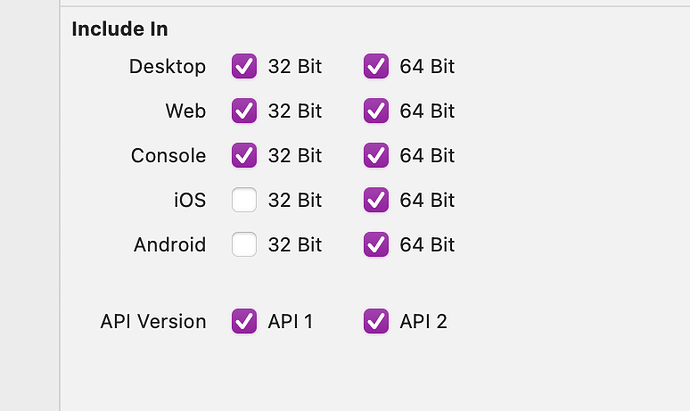Check the Android 32 Bit checkbox
The width and height of the screenshot is (690, 411).
tap(244, 245)
